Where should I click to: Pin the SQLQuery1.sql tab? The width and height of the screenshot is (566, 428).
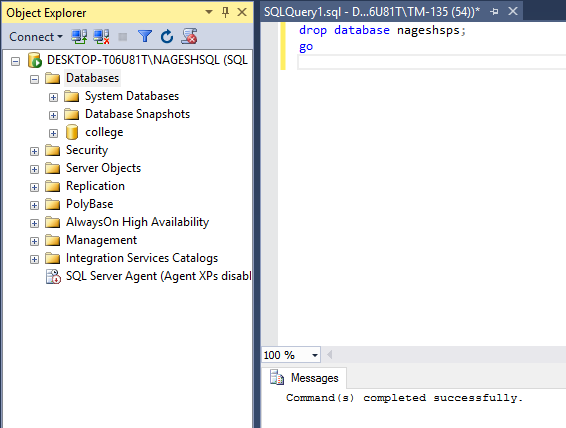pos(495,12)
